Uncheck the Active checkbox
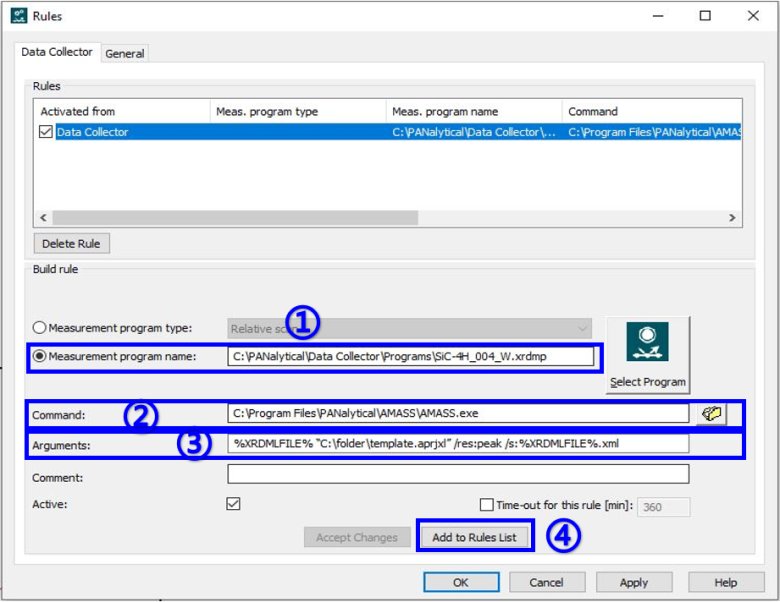This screenshot has width=780, height=602. [x=233, y=504]
